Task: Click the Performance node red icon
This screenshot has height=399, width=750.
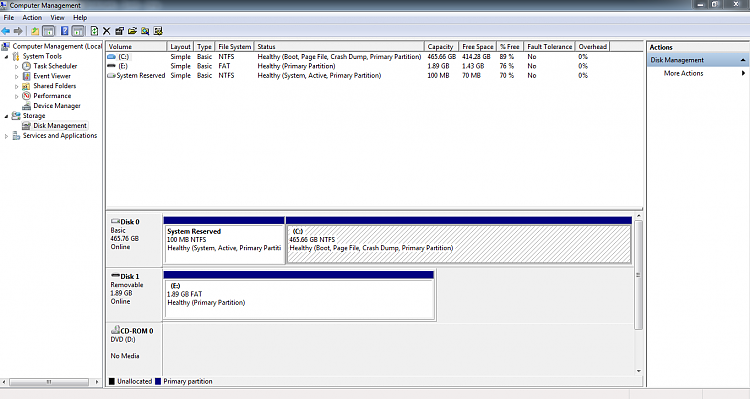Action: tap(26, 96)
